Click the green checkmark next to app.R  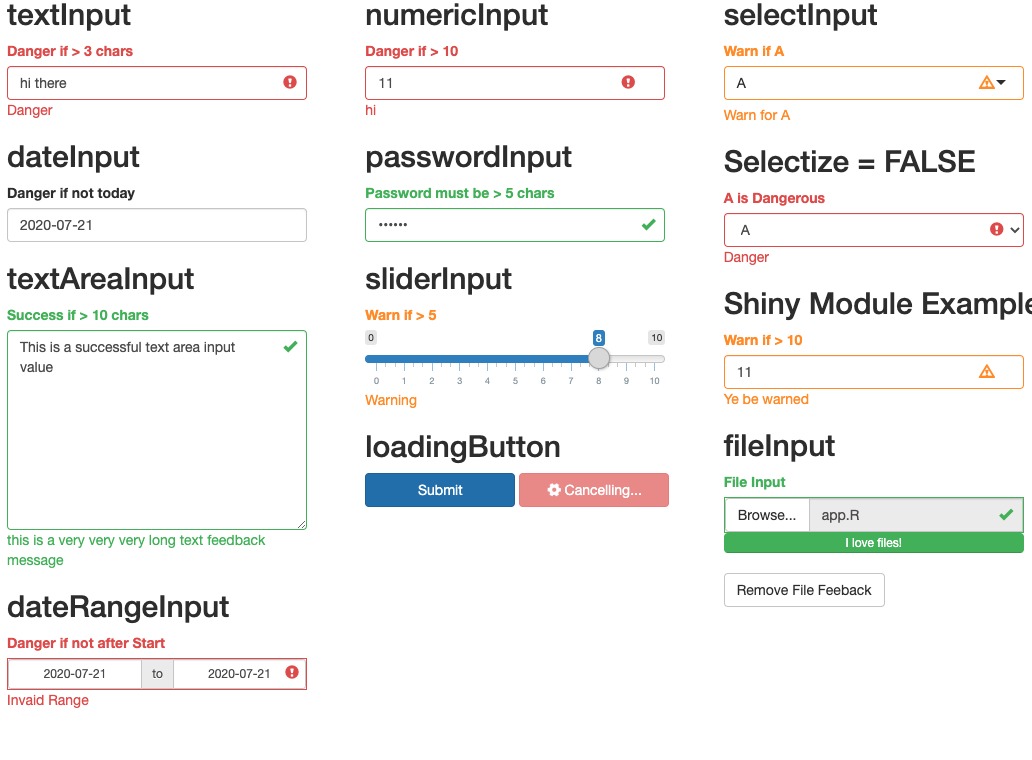pyautogui.click(x=1006, y=515)
